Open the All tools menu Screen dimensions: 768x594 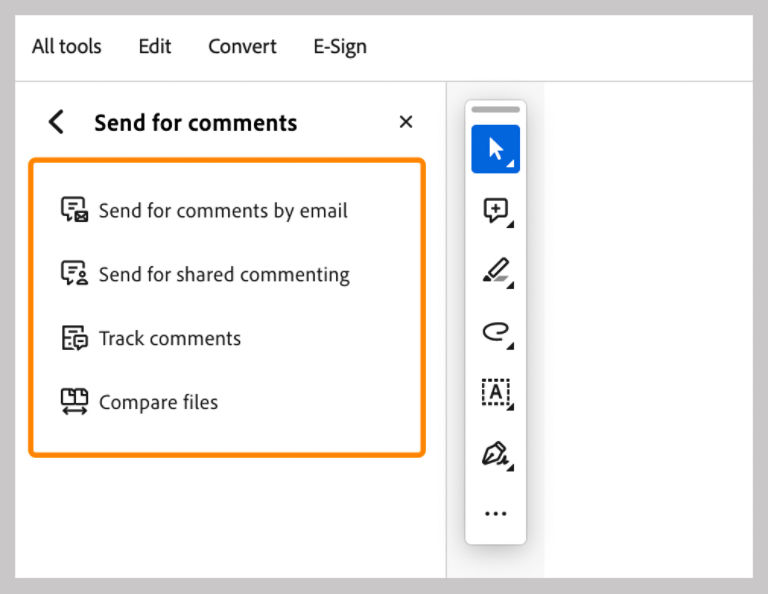[67, 47]
